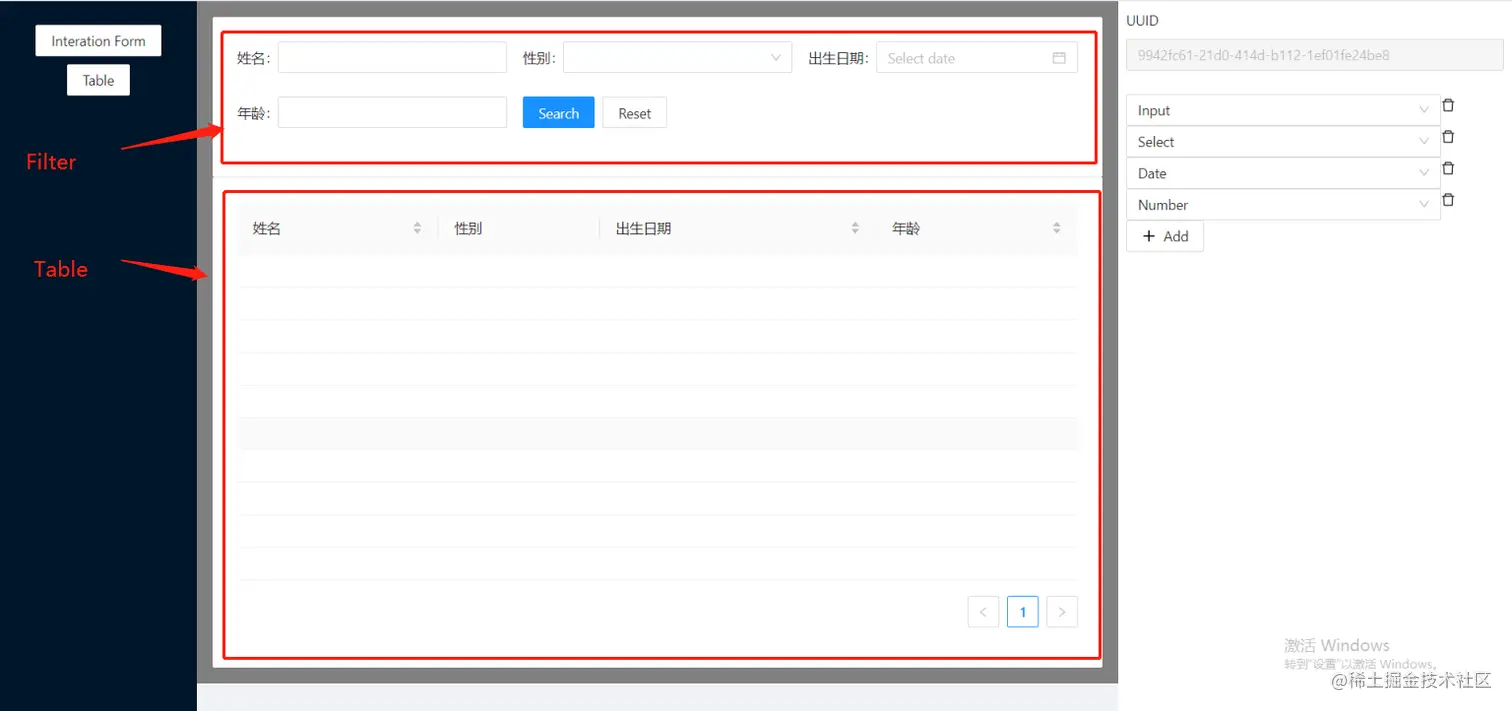Sort table by 出生日期 column arrows
This screenshot has width=1512, height=711.
click(855, 228)
